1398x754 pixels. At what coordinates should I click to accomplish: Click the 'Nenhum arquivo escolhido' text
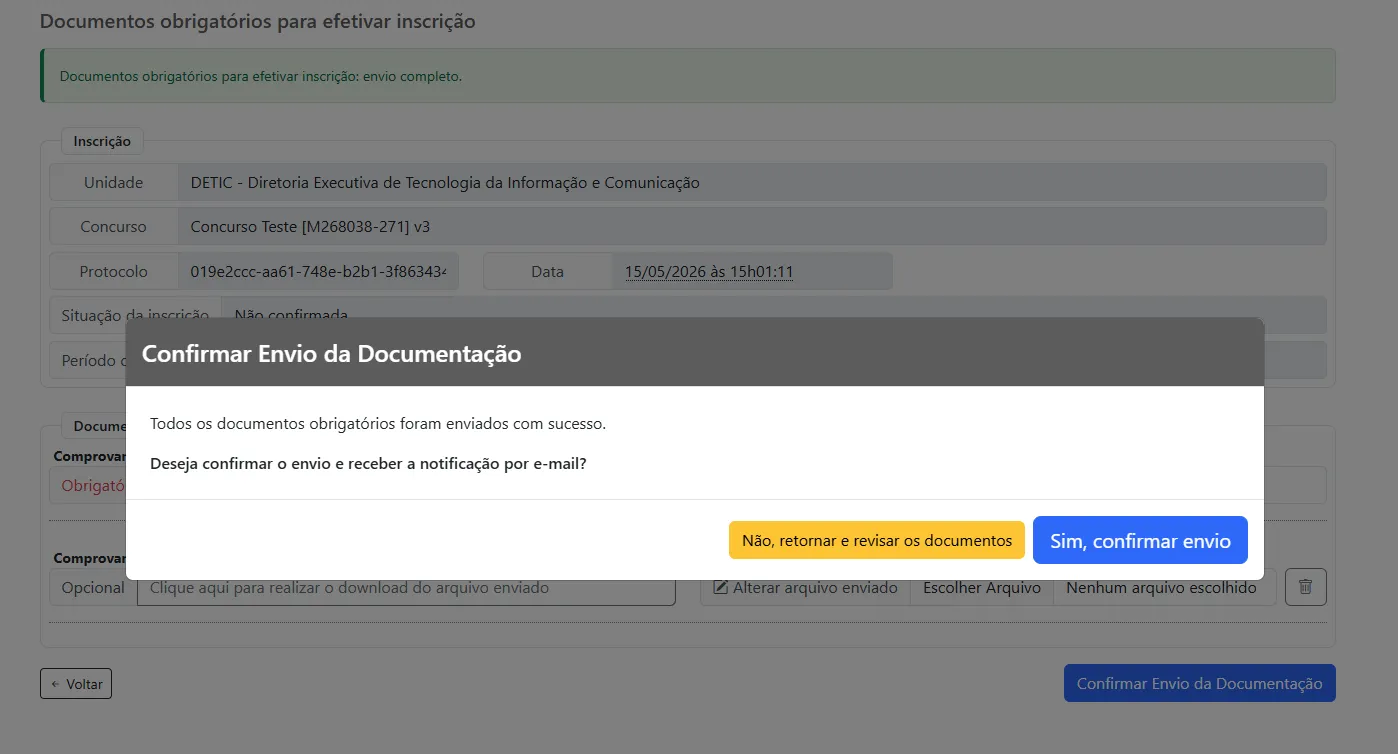pyautogui.click(x=1161, y=588)
